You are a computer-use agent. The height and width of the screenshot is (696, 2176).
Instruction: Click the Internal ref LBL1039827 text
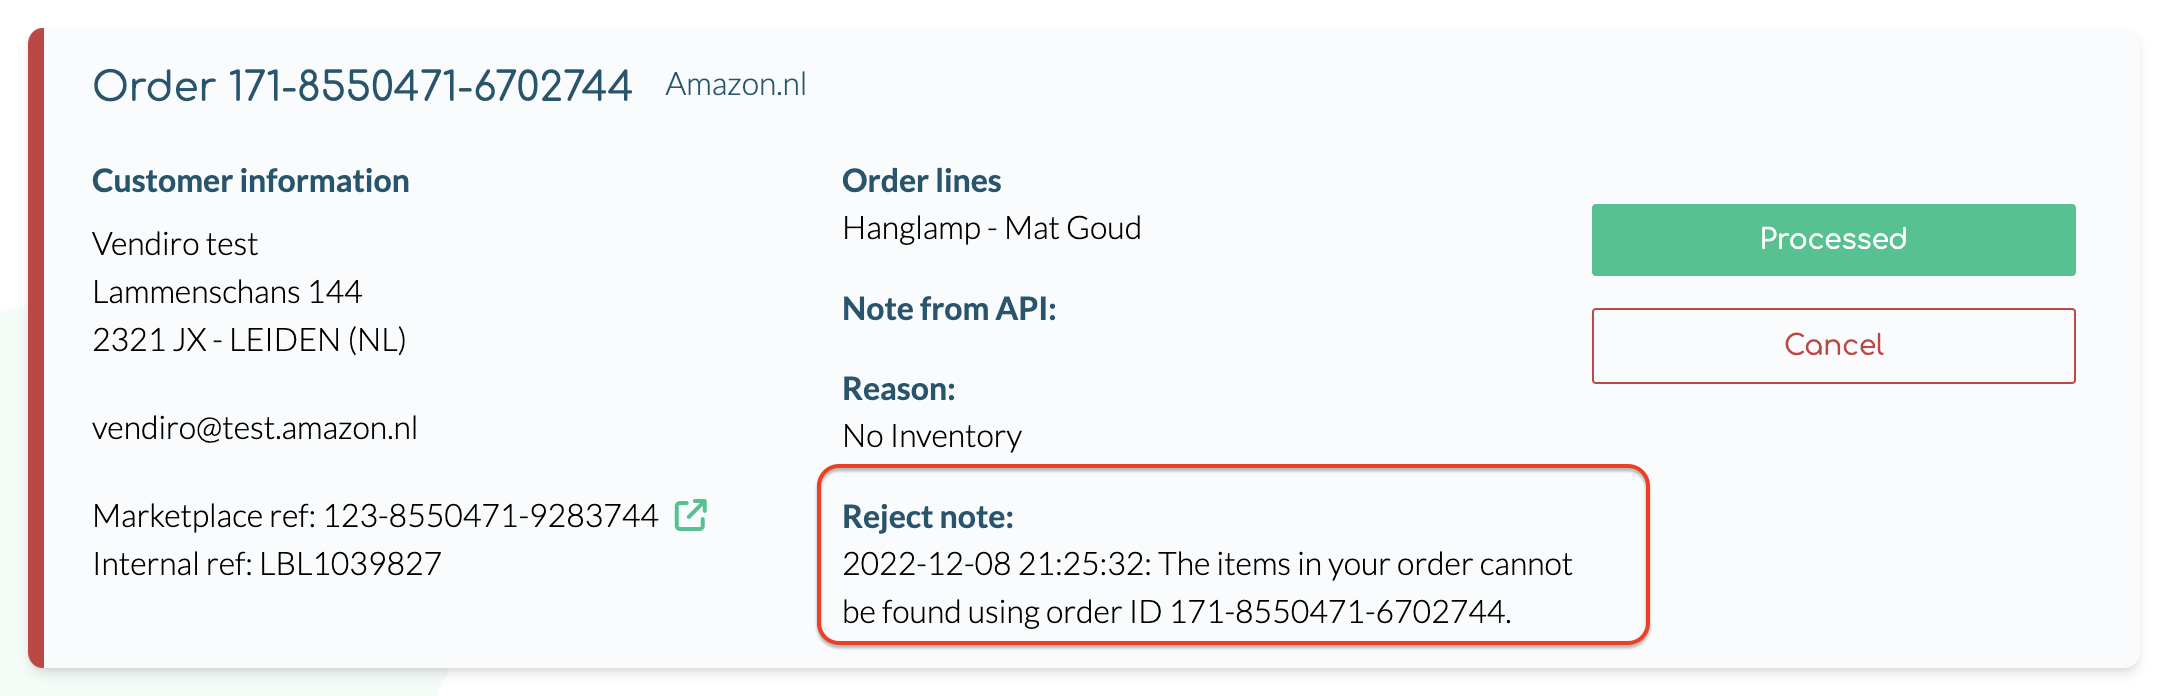[267, 564]
